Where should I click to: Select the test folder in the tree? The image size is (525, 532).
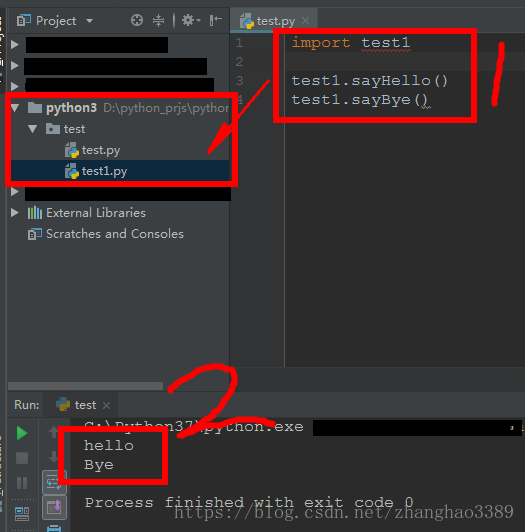click(x=74, y=129)
